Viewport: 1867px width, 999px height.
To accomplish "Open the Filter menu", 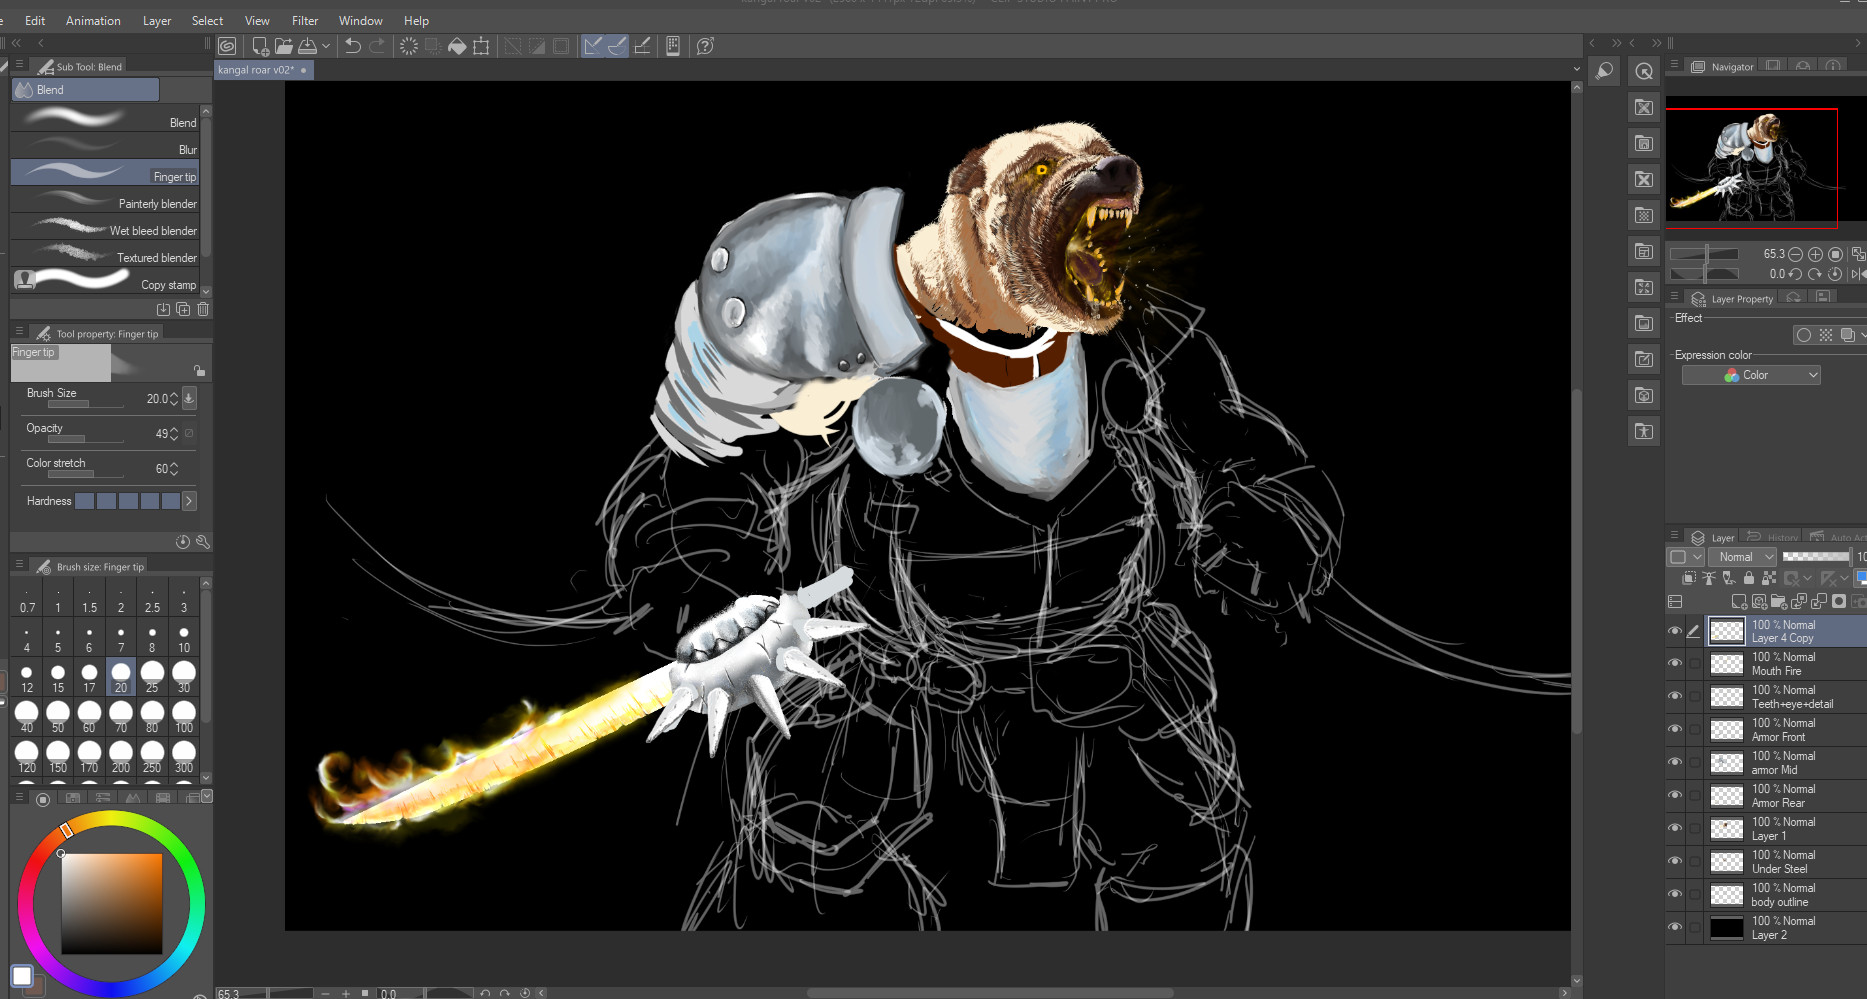I will (x=305, y=20).
